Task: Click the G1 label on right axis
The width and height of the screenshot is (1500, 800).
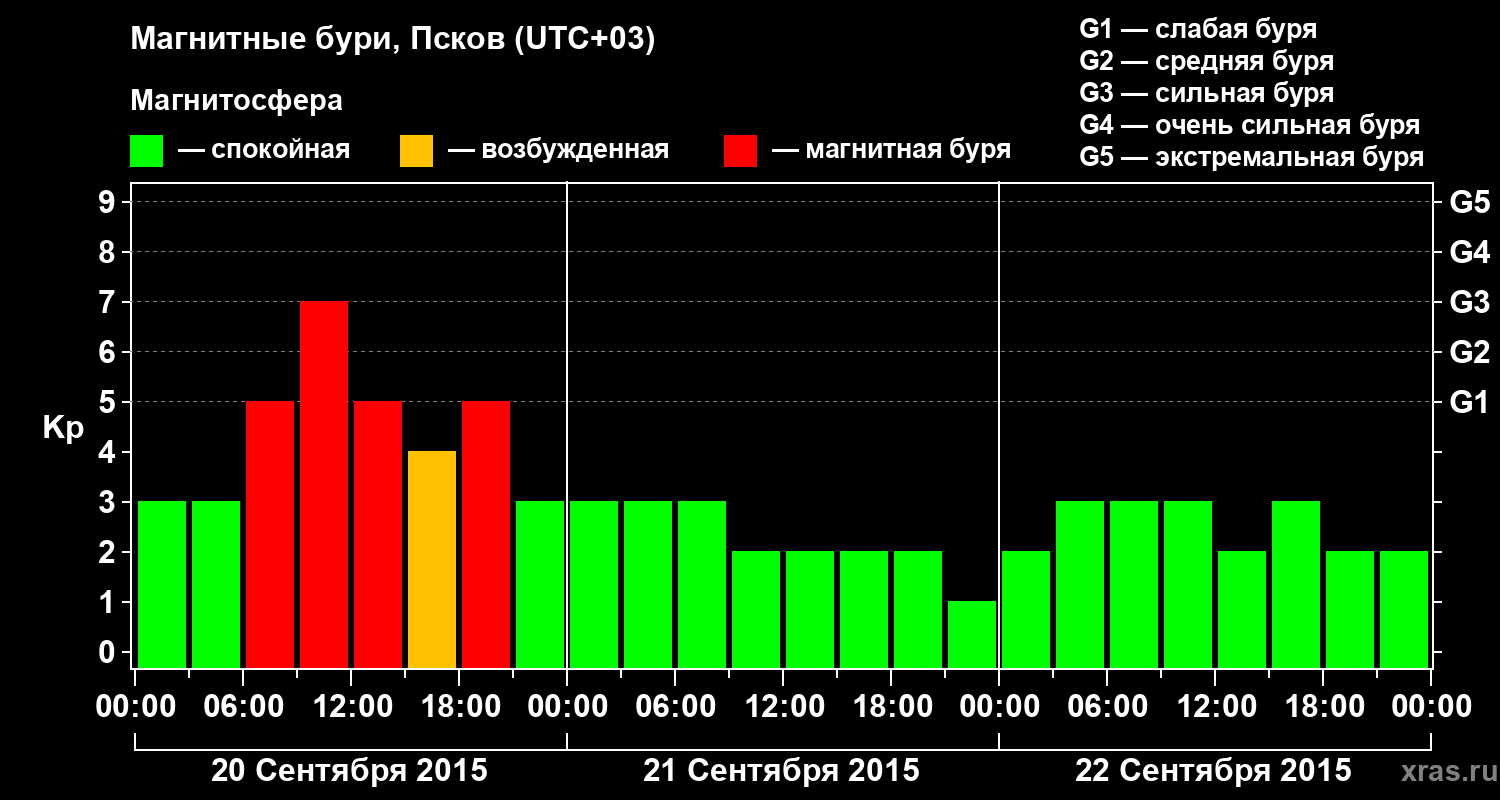Action: point(1469,402)
